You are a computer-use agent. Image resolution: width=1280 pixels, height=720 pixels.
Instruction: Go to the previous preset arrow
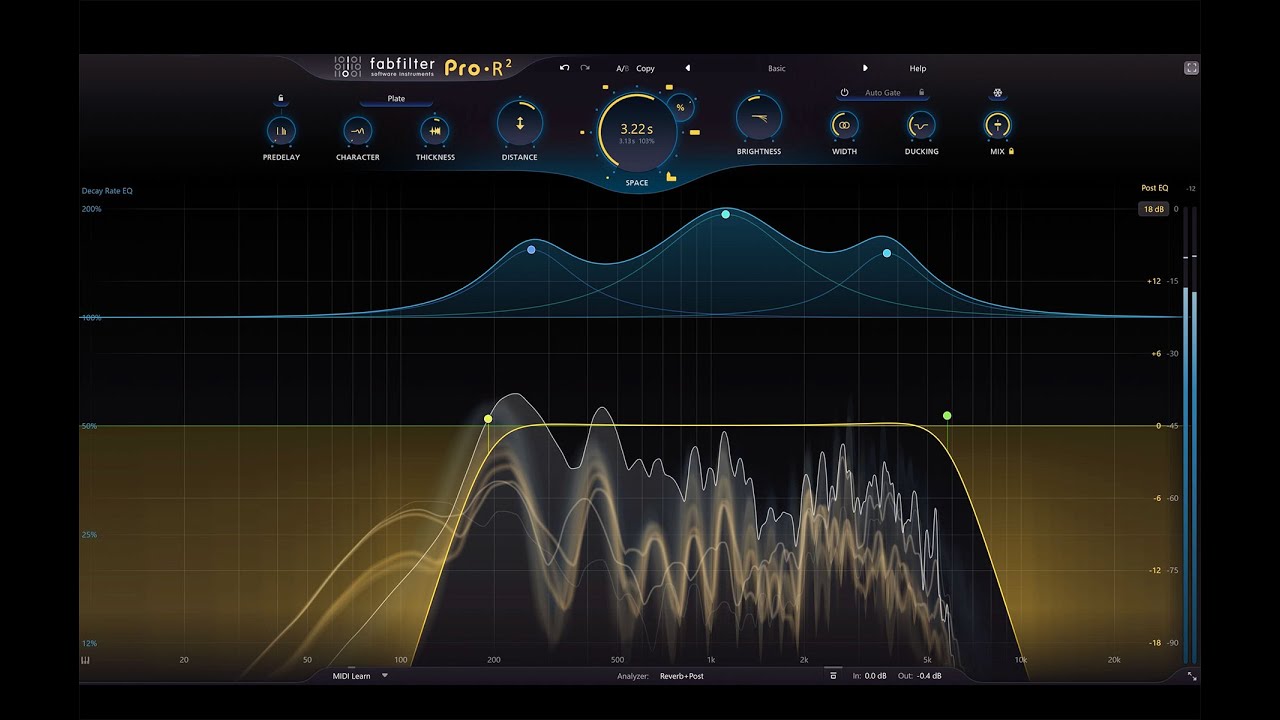coord(687,68)
